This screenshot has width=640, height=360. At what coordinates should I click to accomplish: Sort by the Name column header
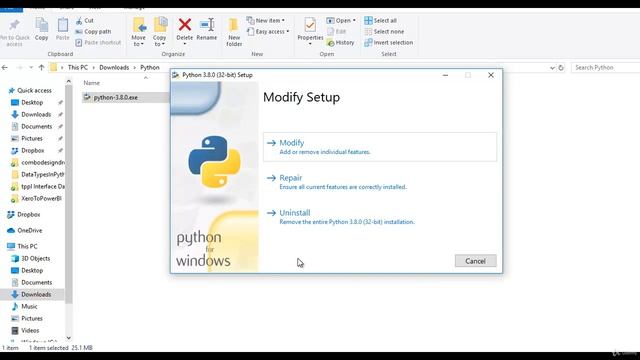tap(91, 83)
